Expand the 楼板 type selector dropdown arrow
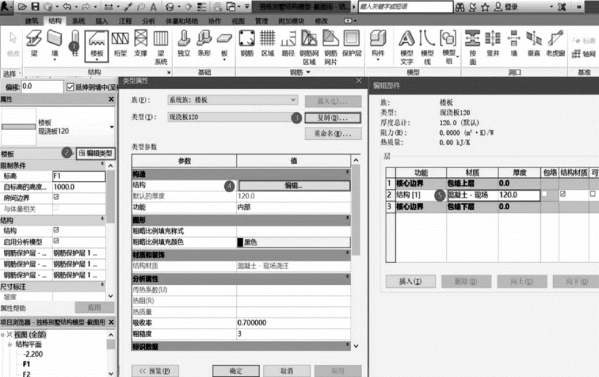 click(x=112, y=127)
